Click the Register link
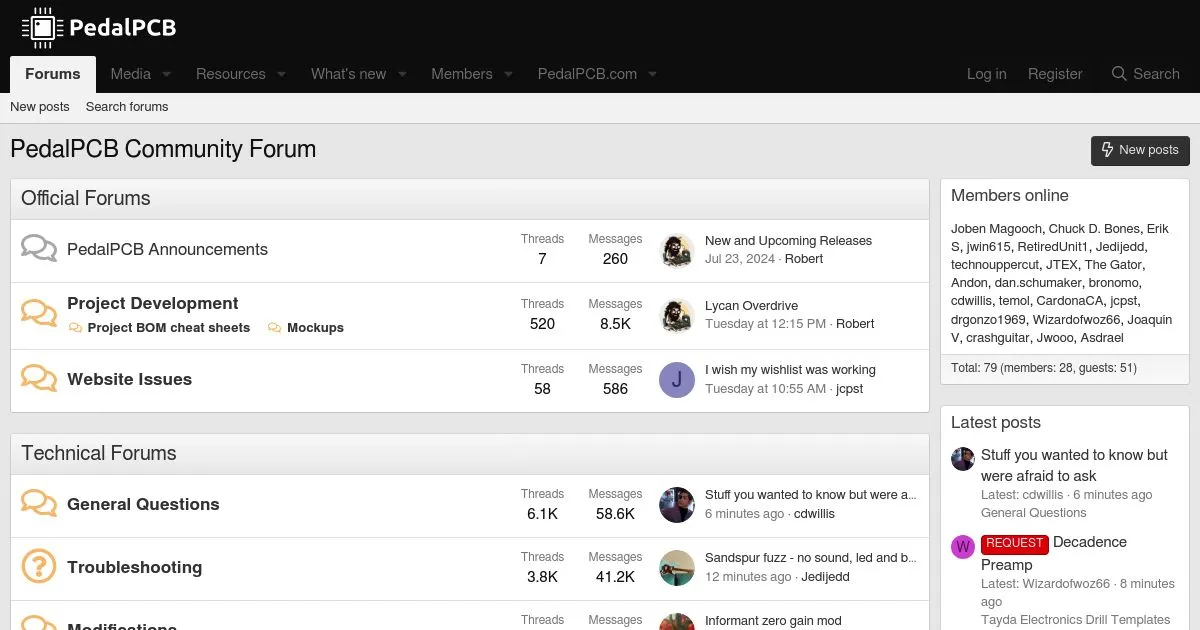 (1055, 74)
